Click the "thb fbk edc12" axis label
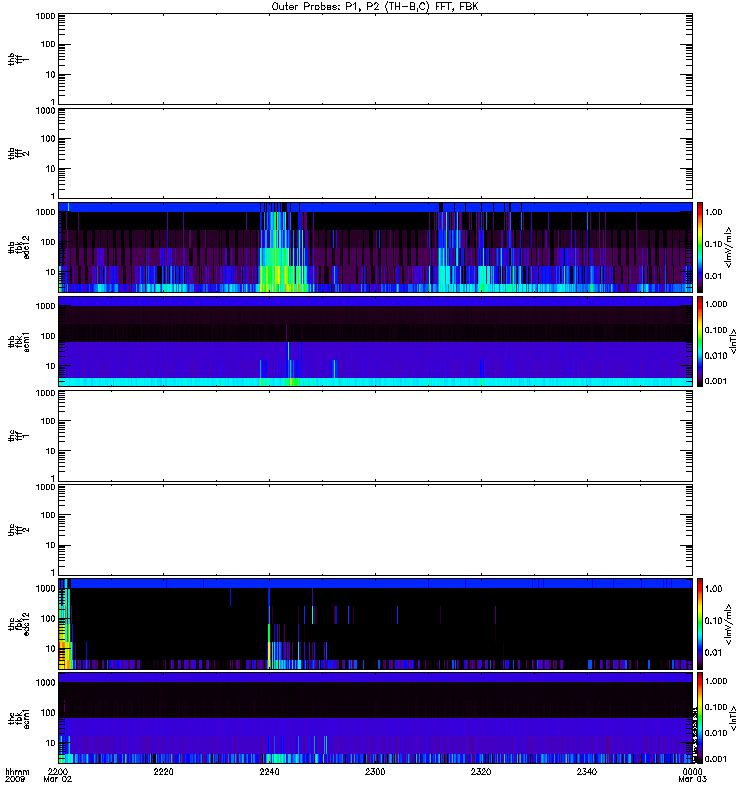 (x=18, y=247)
